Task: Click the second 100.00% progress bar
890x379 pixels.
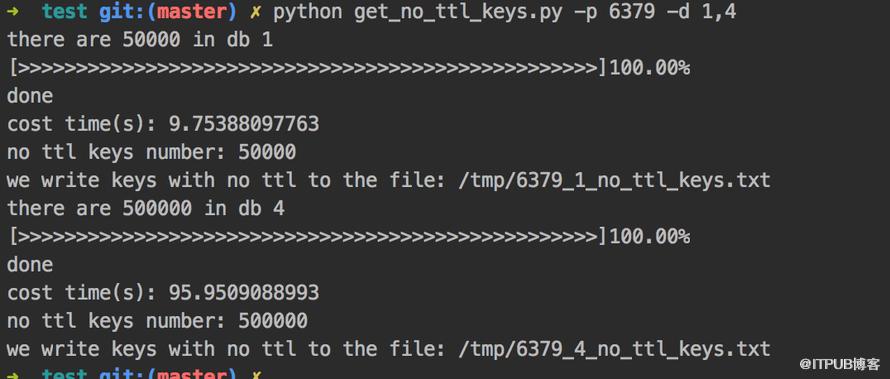Action: [x=349, y=237]
